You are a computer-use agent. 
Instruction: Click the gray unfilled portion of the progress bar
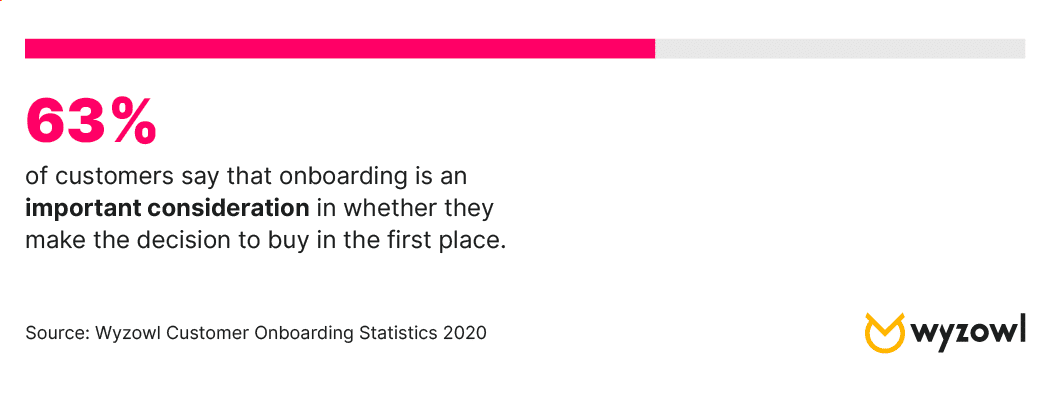[x=840, y=48]
